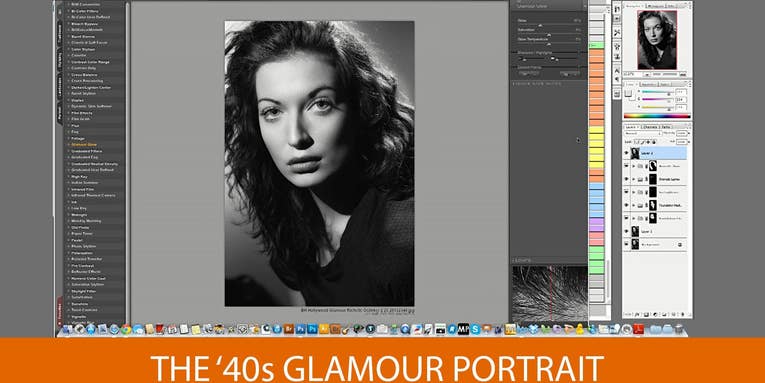Open the Portrait filter category tab
765x383 pixels.
point(60,114)
